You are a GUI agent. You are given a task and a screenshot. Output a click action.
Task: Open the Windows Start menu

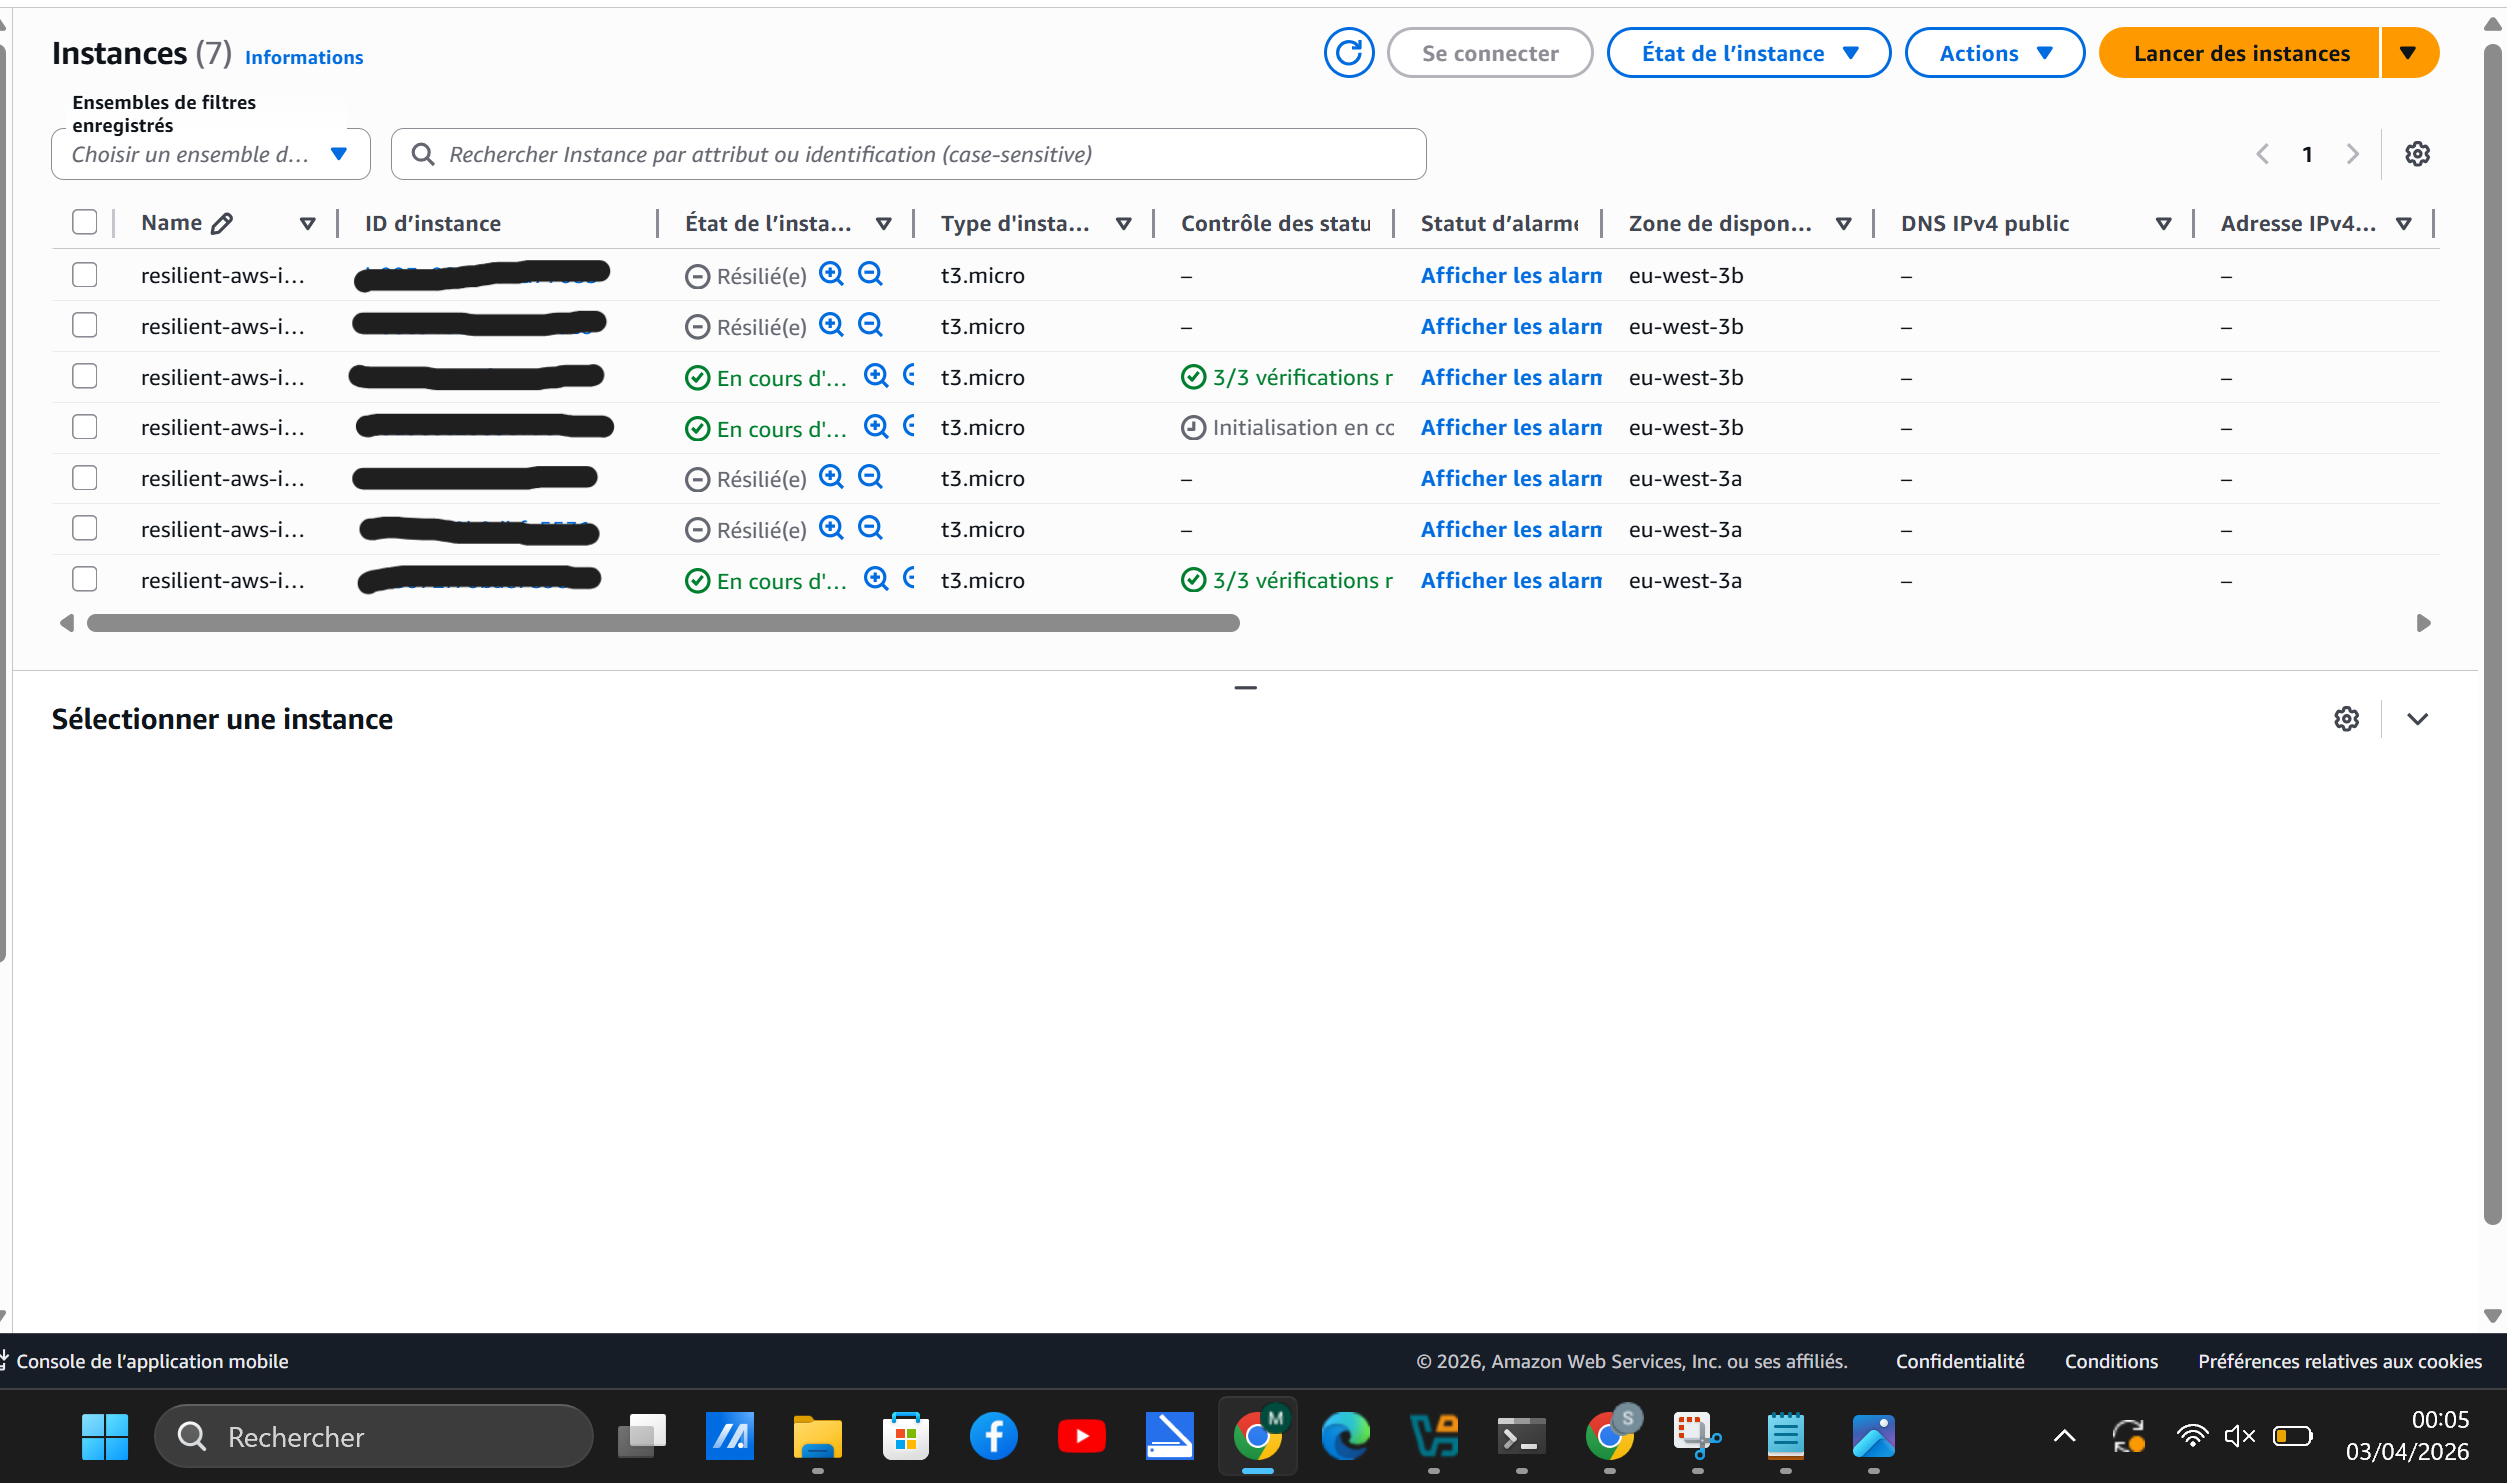(104, 1436)
